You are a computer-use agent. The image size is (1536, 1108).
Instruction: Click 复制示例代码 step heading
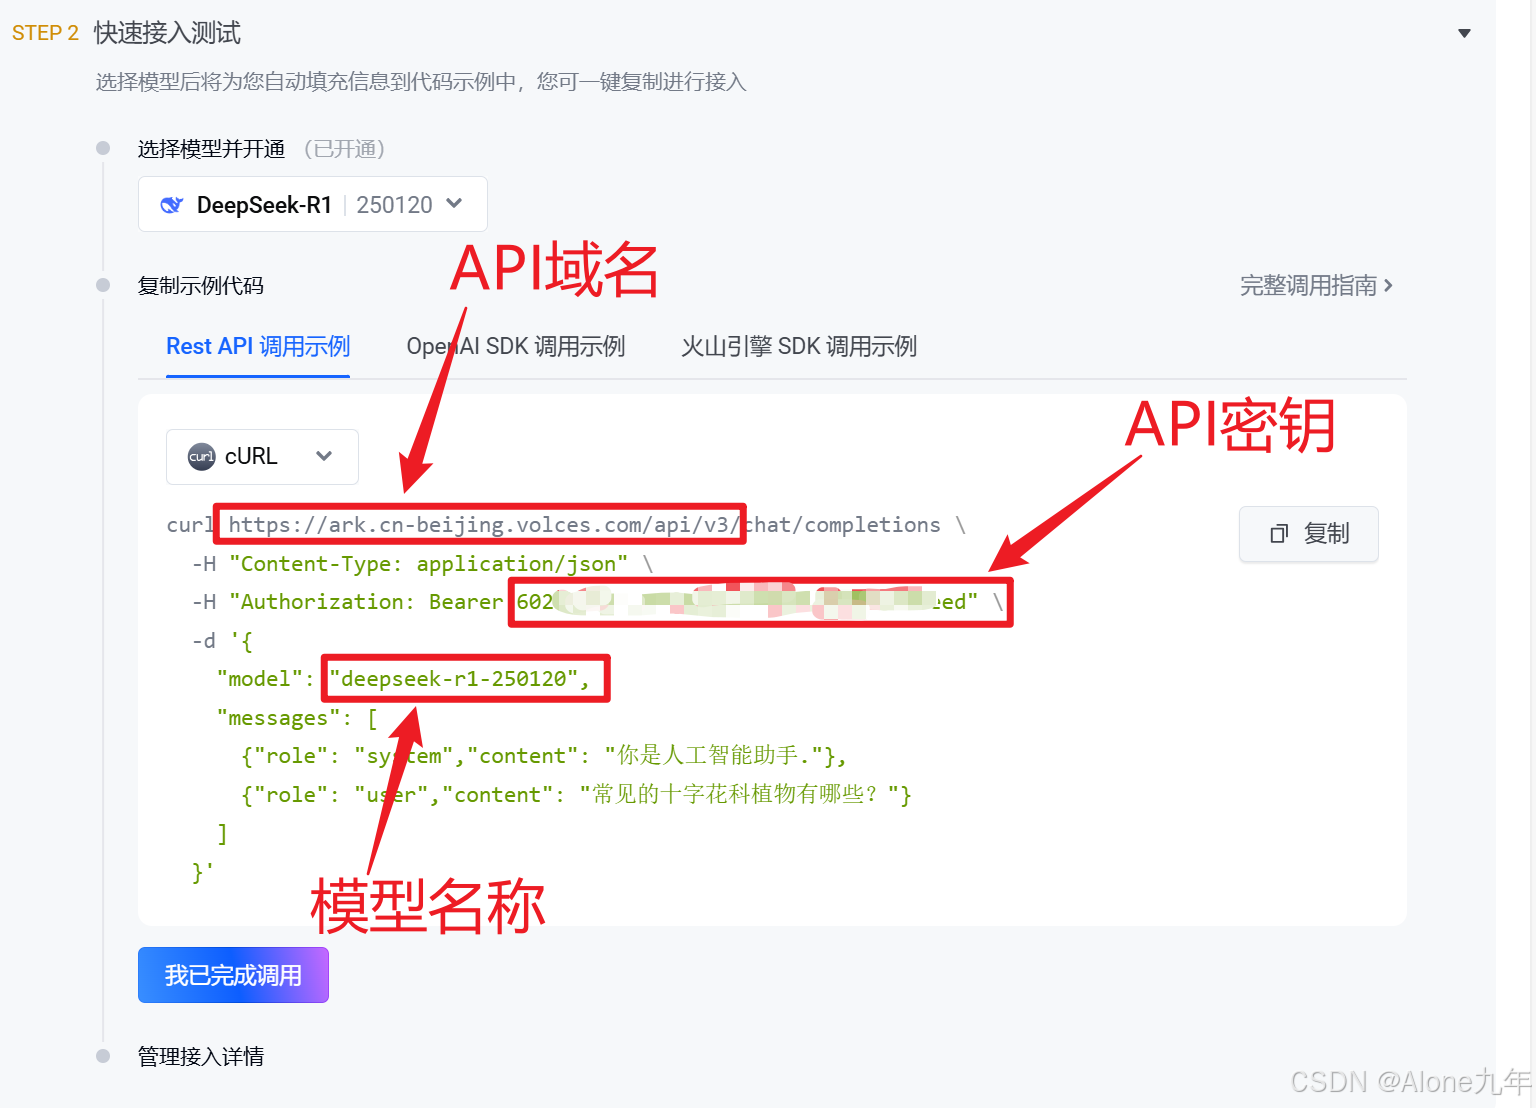(x=200, y=286)
